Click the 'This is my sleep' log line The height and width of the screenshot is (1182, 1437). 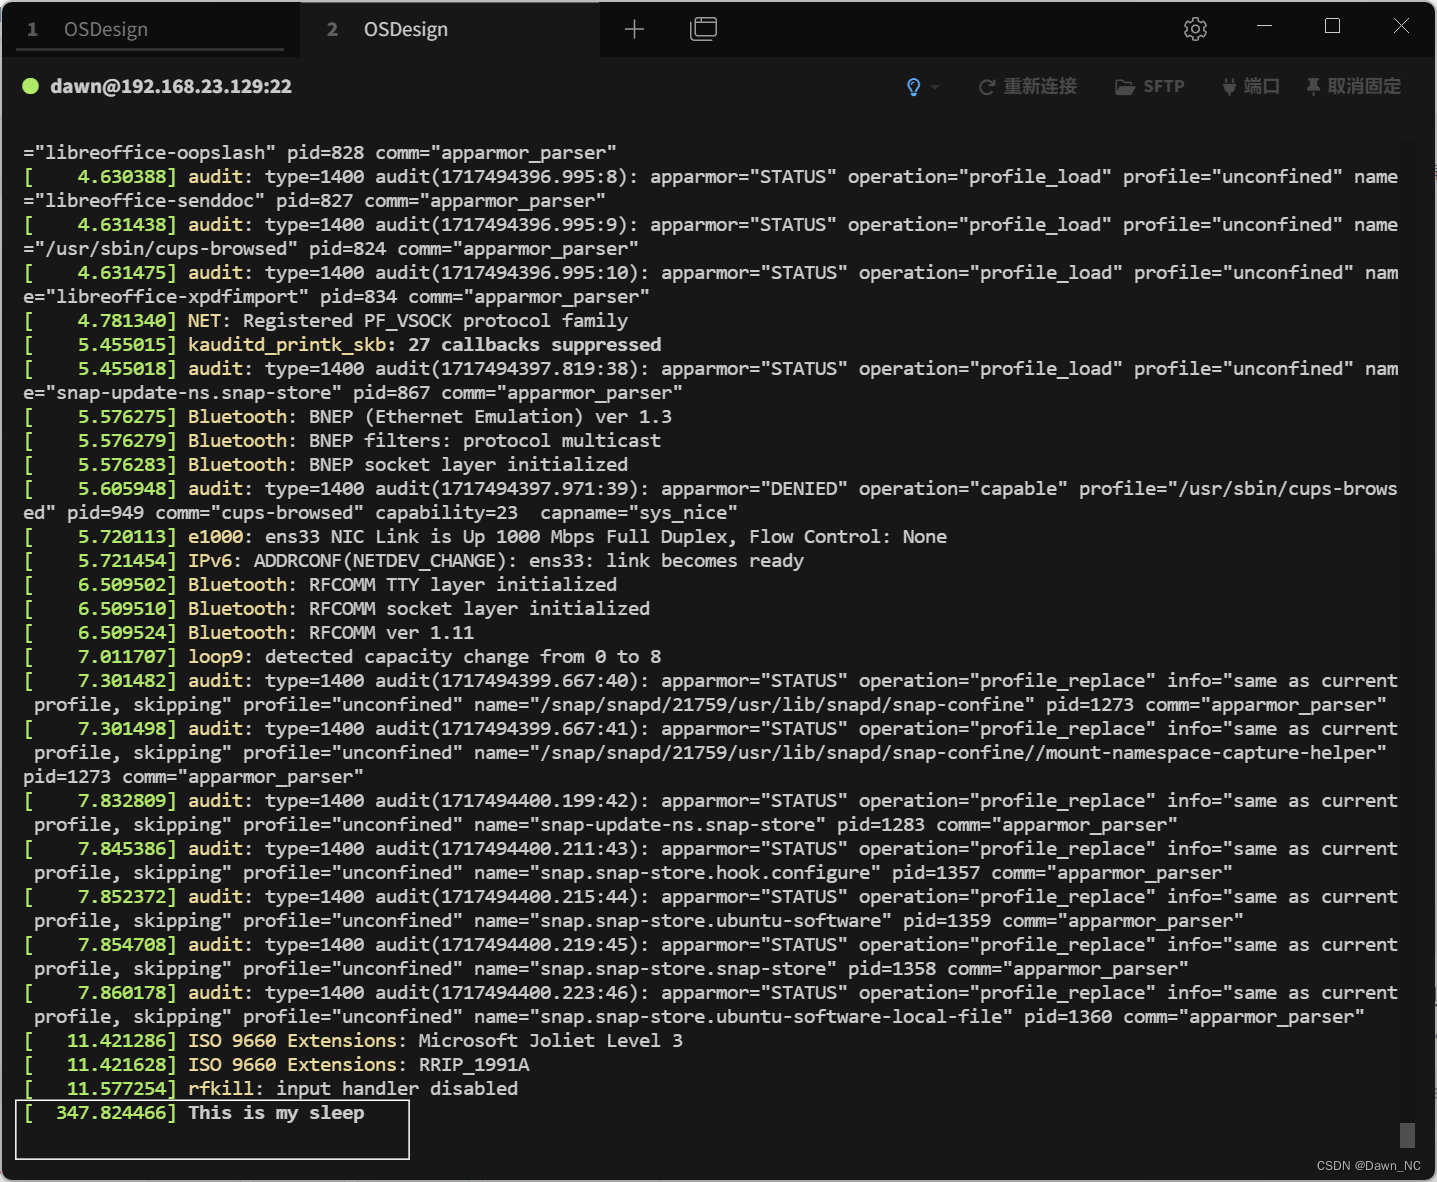coord(195,1113)
